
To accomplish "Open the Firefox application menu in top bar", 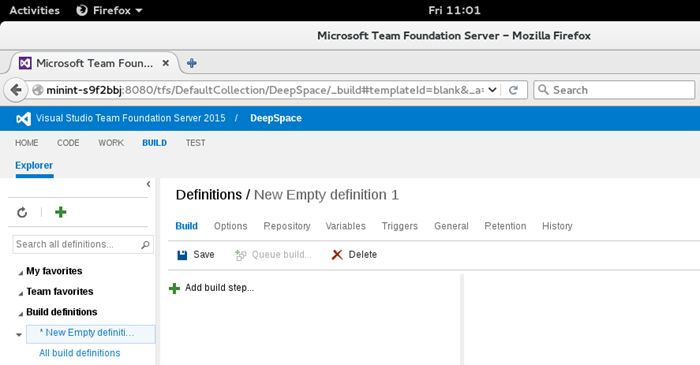I will 109,10.
